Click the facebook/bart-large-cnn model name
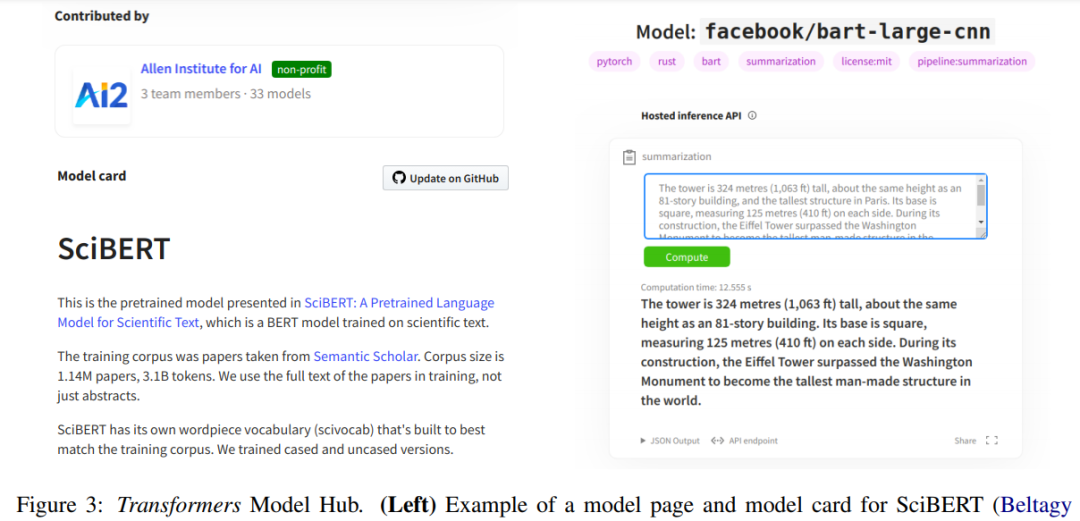1080x521 pixels. 848,32
